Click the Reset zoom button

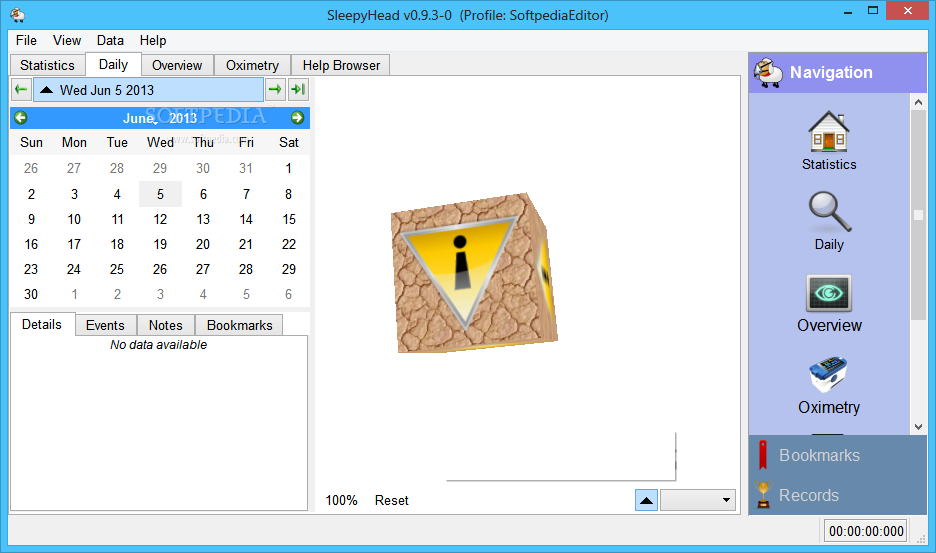[392, 500]
